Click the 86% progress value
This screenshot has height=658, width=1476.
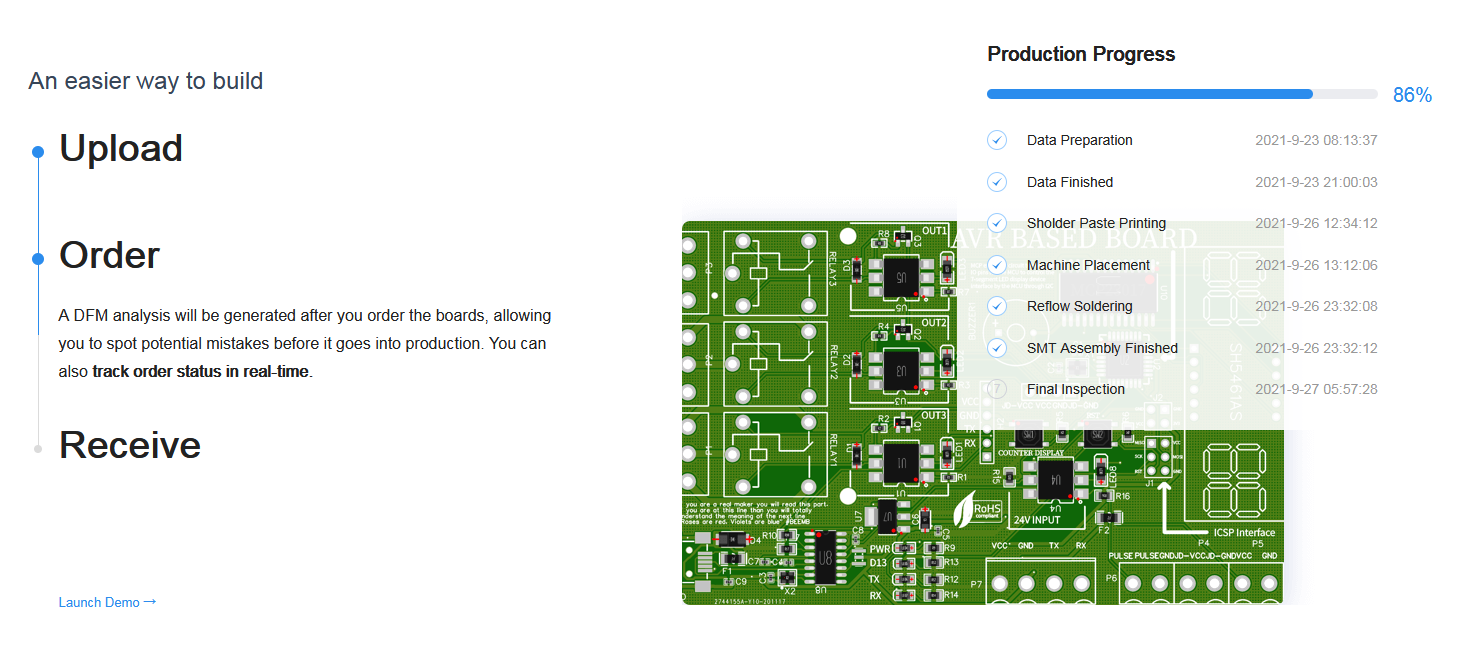click(x=1412, y=95)
